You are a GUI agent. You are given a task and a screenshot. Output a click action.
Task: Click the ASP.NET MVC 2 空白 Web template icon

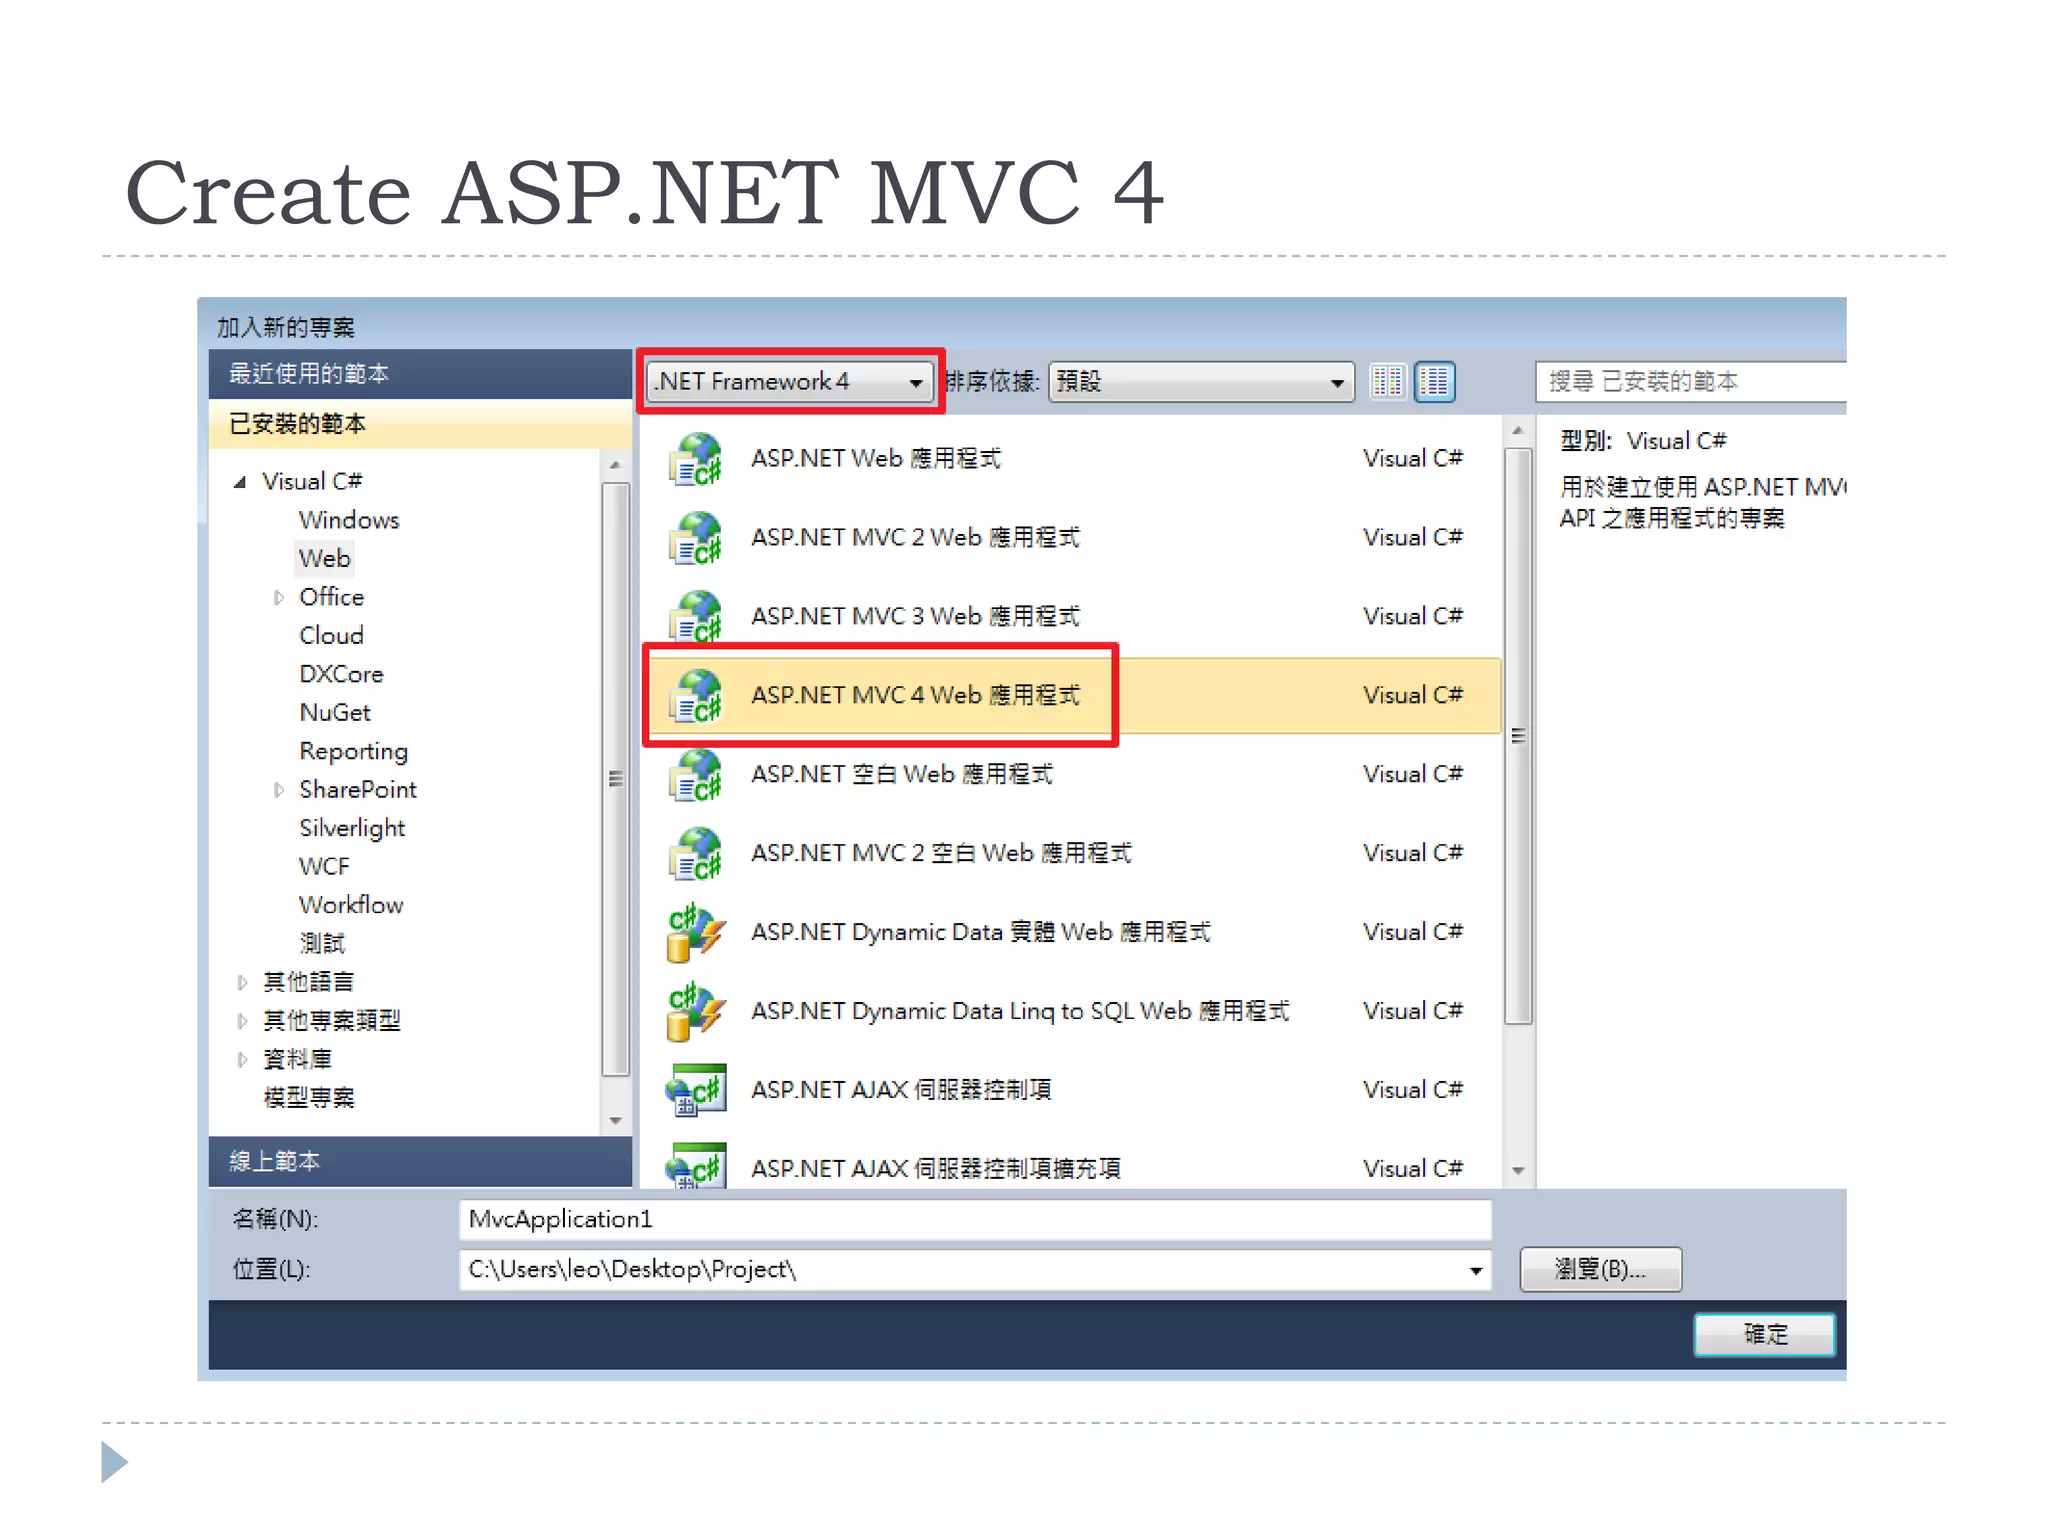[695, 853]
